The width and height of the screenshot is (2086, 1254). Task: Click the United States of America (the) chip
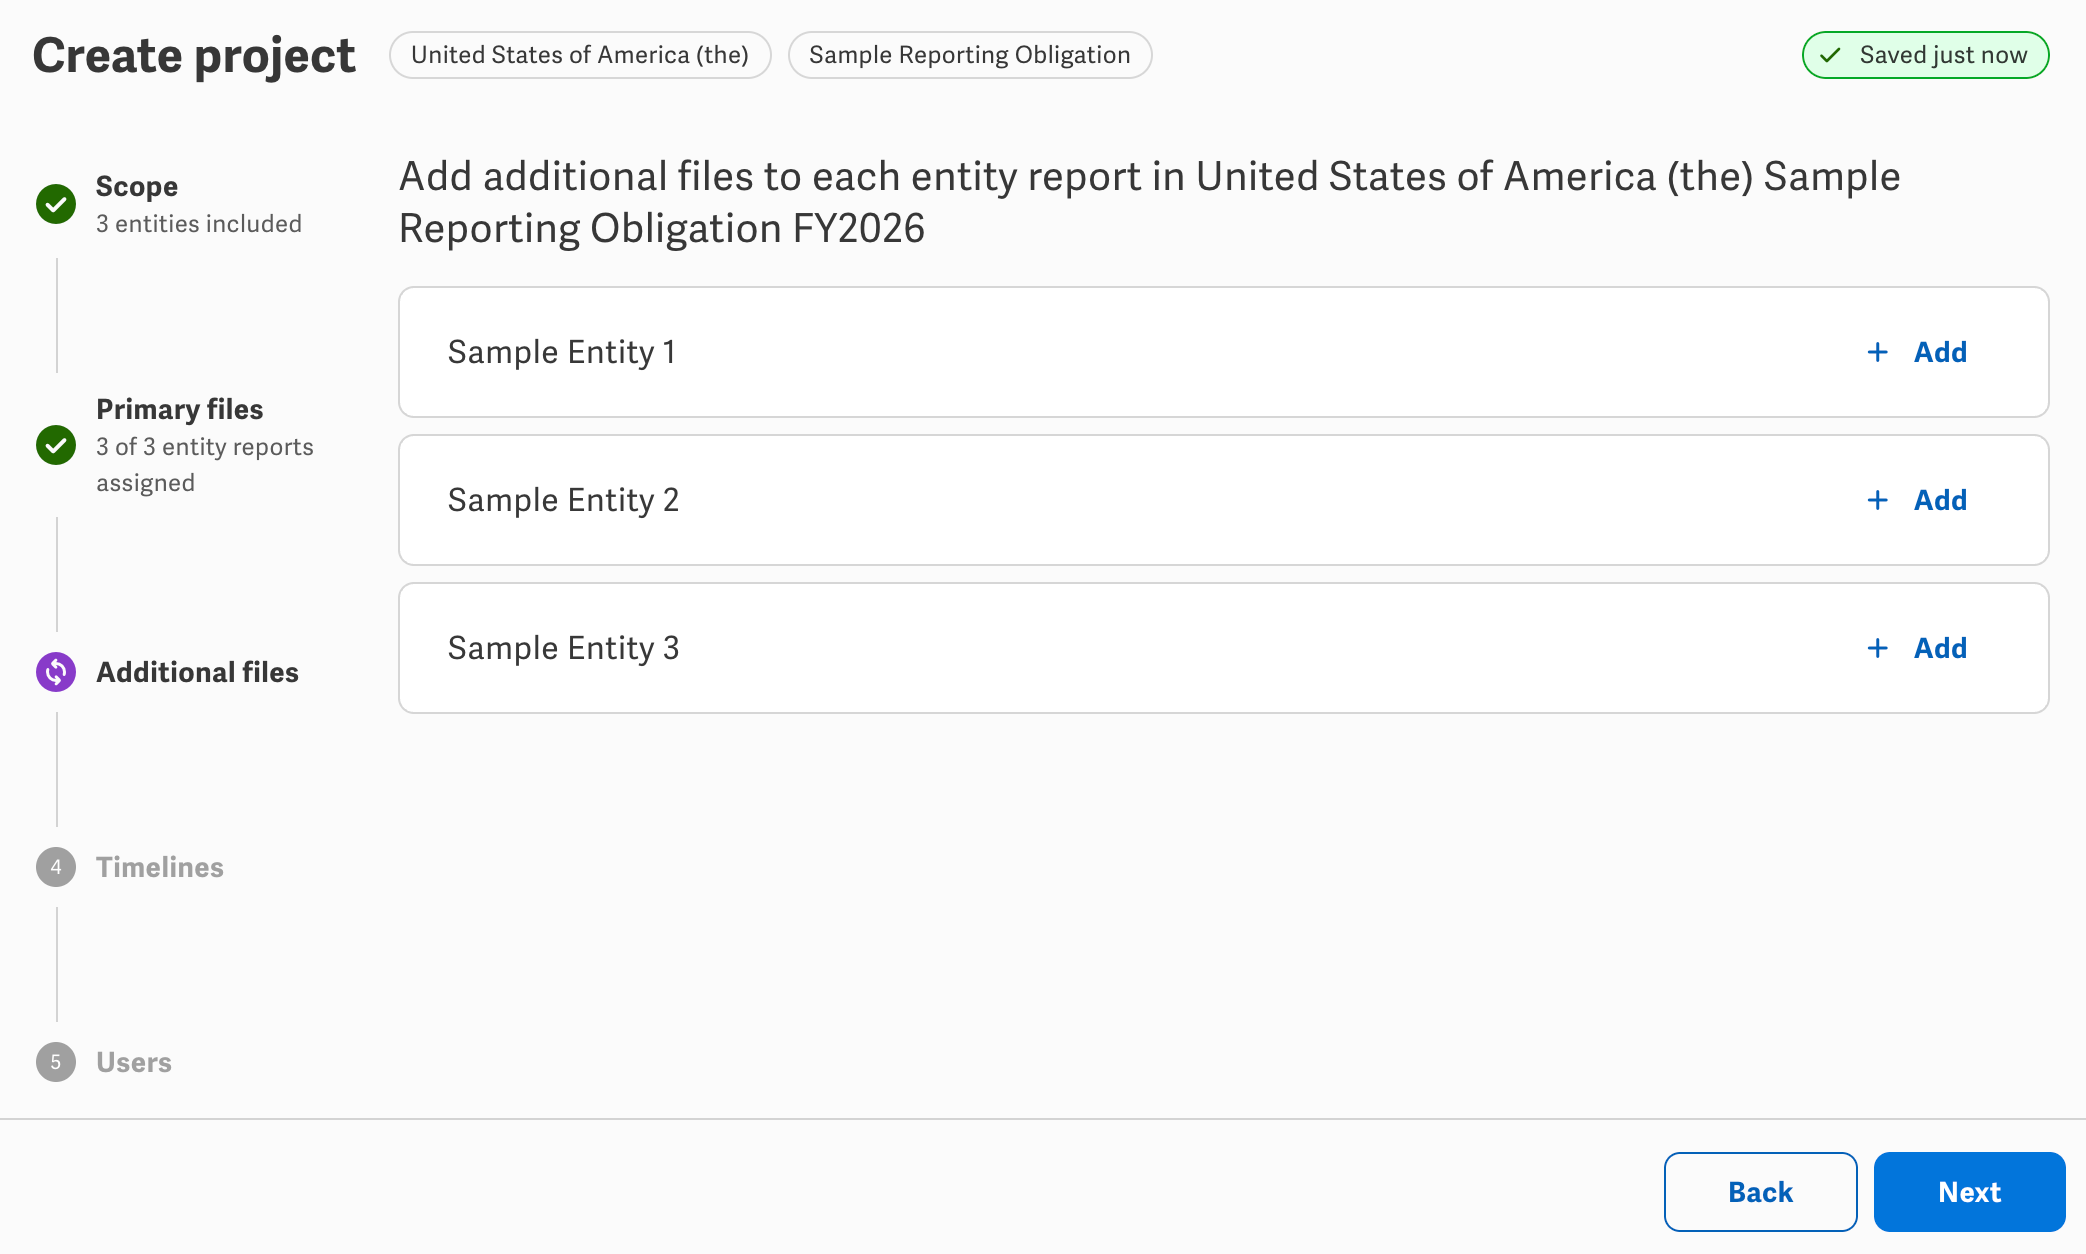580,55
